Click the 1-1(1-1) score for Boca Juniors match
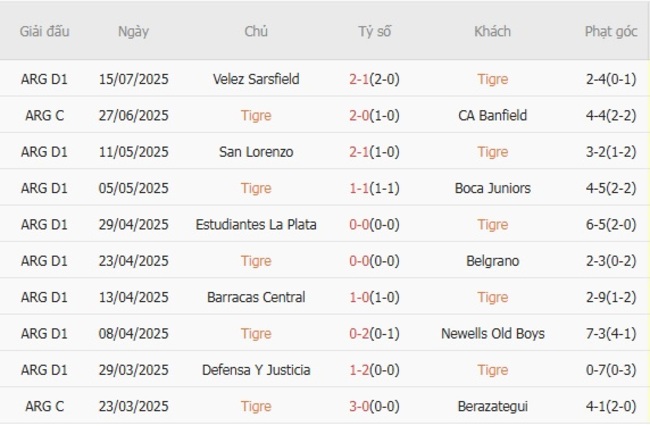Viewport: 650px width, 426px height. pos(375,188)
